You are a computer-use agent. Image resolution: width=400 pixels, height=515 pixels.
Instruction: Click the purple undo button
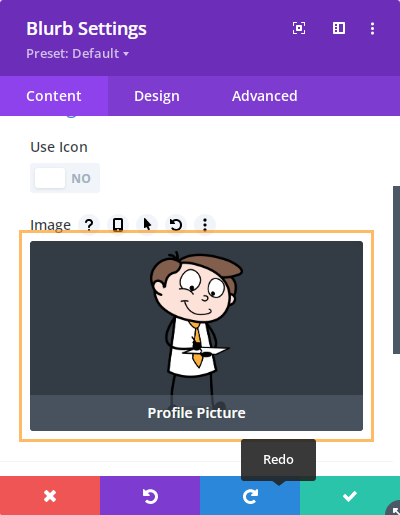coord(150,496)
